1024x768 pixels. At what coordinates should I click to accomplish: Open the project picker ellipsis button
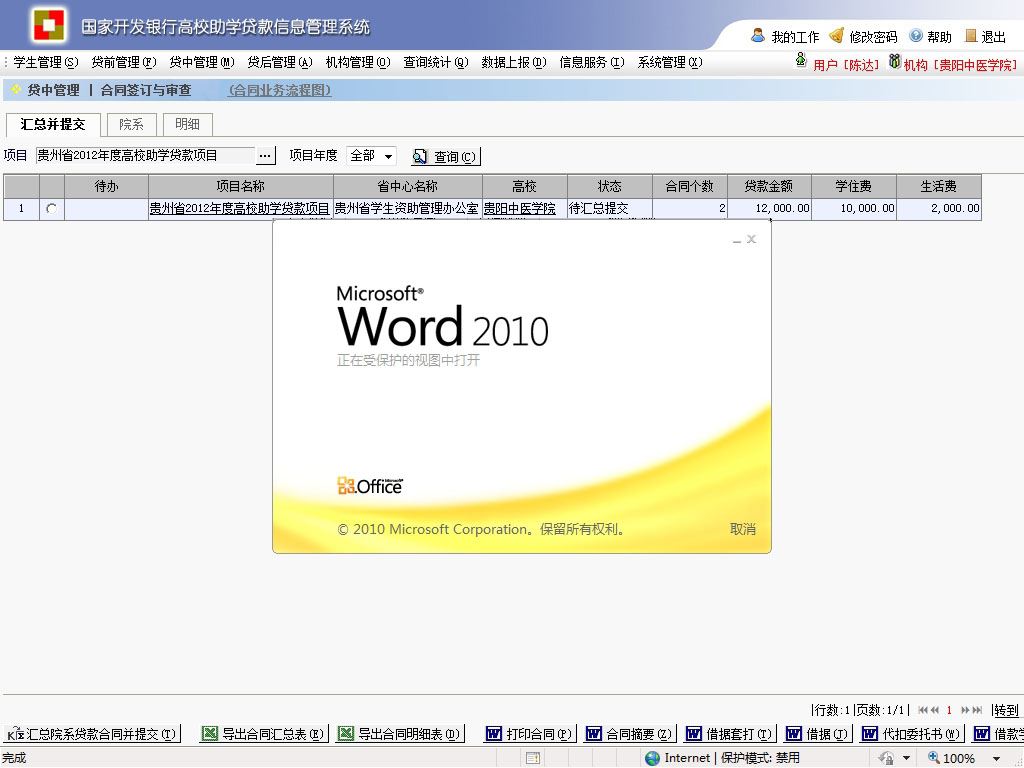coord(265,155)
